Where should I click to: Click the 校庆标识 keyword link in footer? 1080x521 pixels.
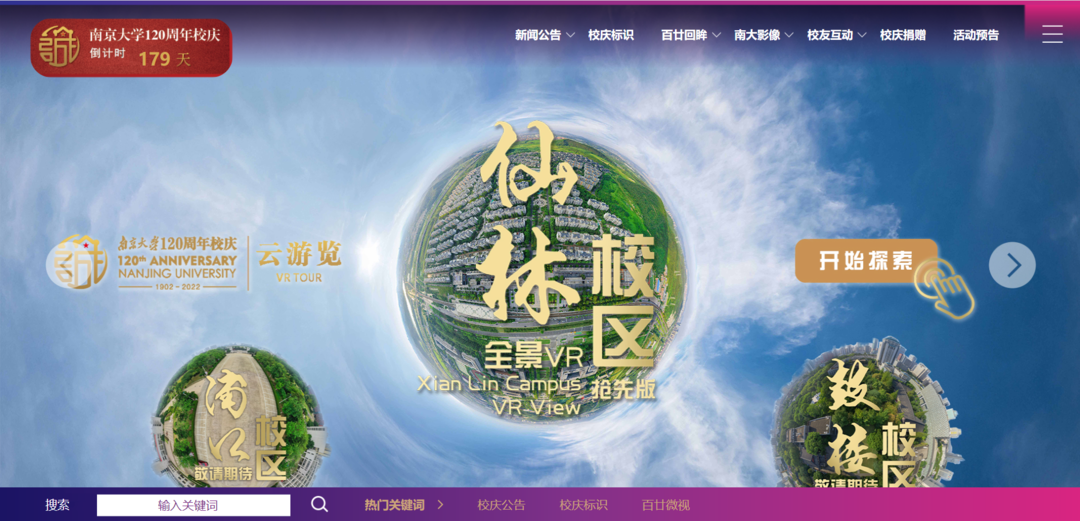click(x=583, y=505)
